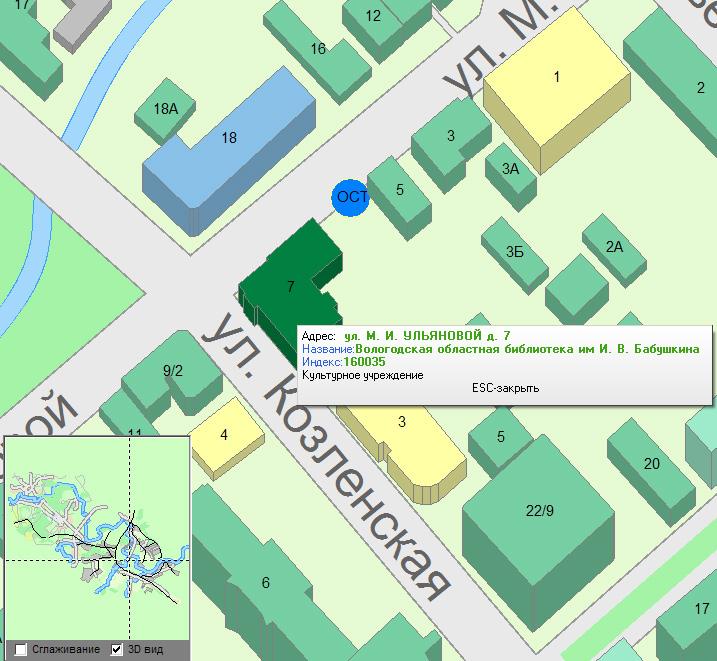Viewport: 717px width, 661px height.
Task: Select building 3Б on the map
Action: coord(514,252)
